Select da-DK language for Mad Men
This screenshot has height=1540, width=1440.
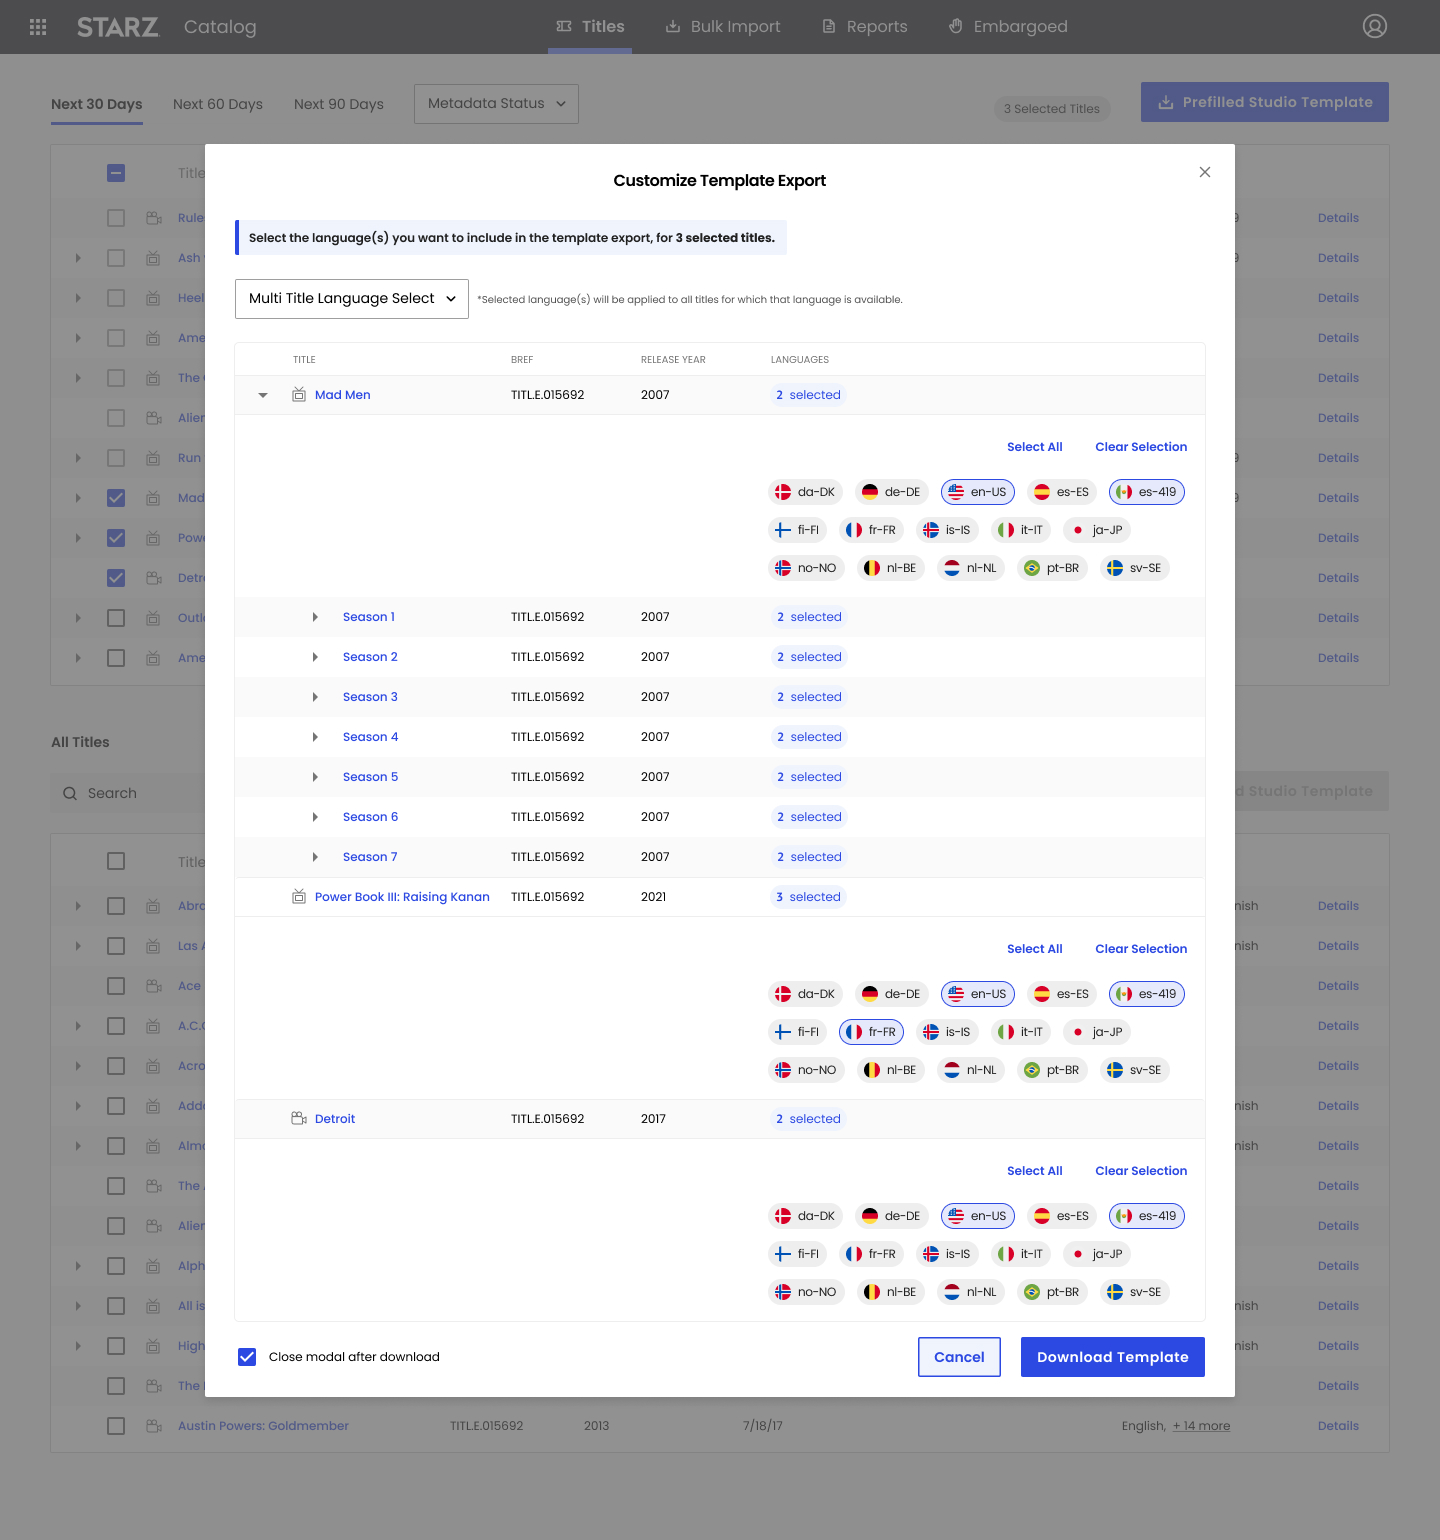806,492
